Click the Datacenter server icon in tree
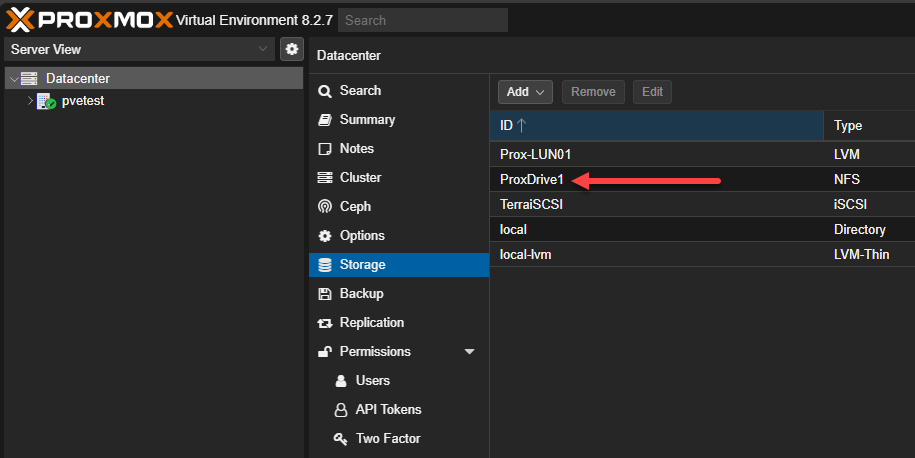915x458 pixels. (29, 78)
